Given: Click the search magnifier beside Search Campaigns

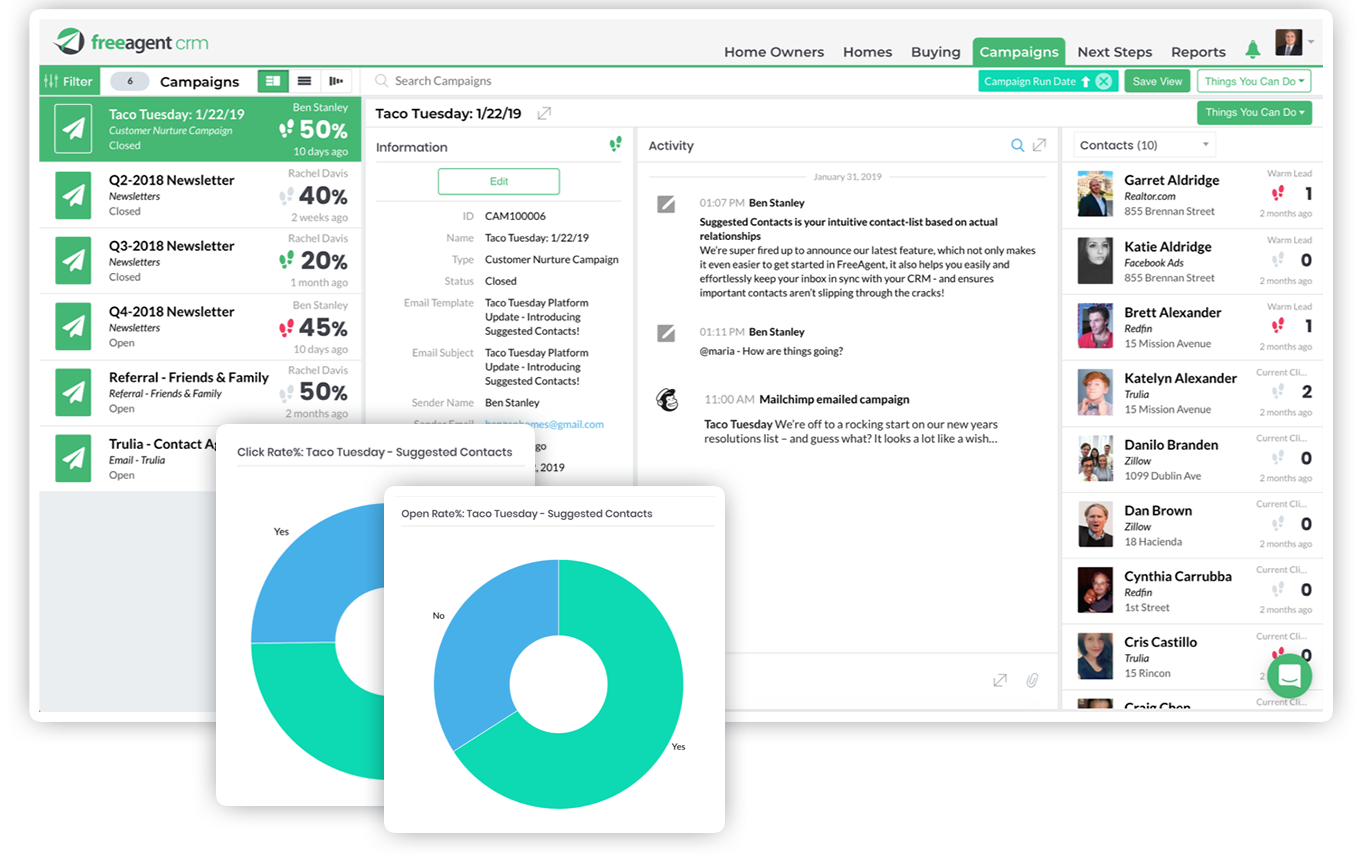Looking at the screenshot, I should click(x=381, y=81).
